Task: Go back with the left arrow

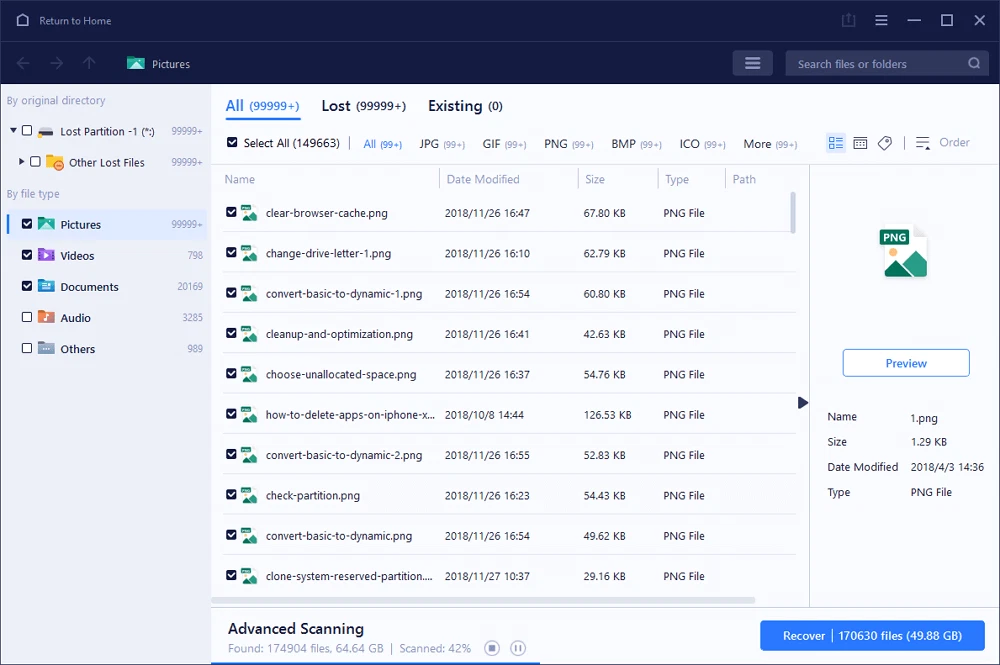Action: pos(23,63)
